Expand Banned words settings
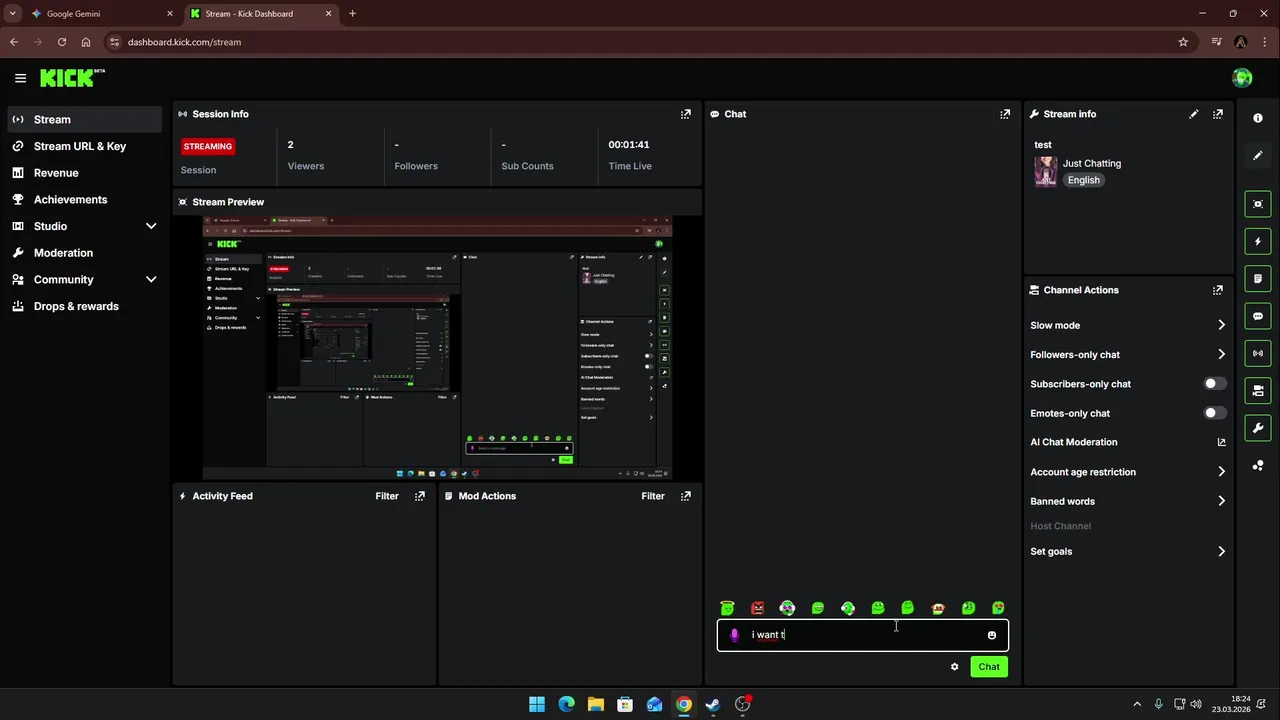The image size is (1280, 720). pyautogui.click(x=1221, y=501)
